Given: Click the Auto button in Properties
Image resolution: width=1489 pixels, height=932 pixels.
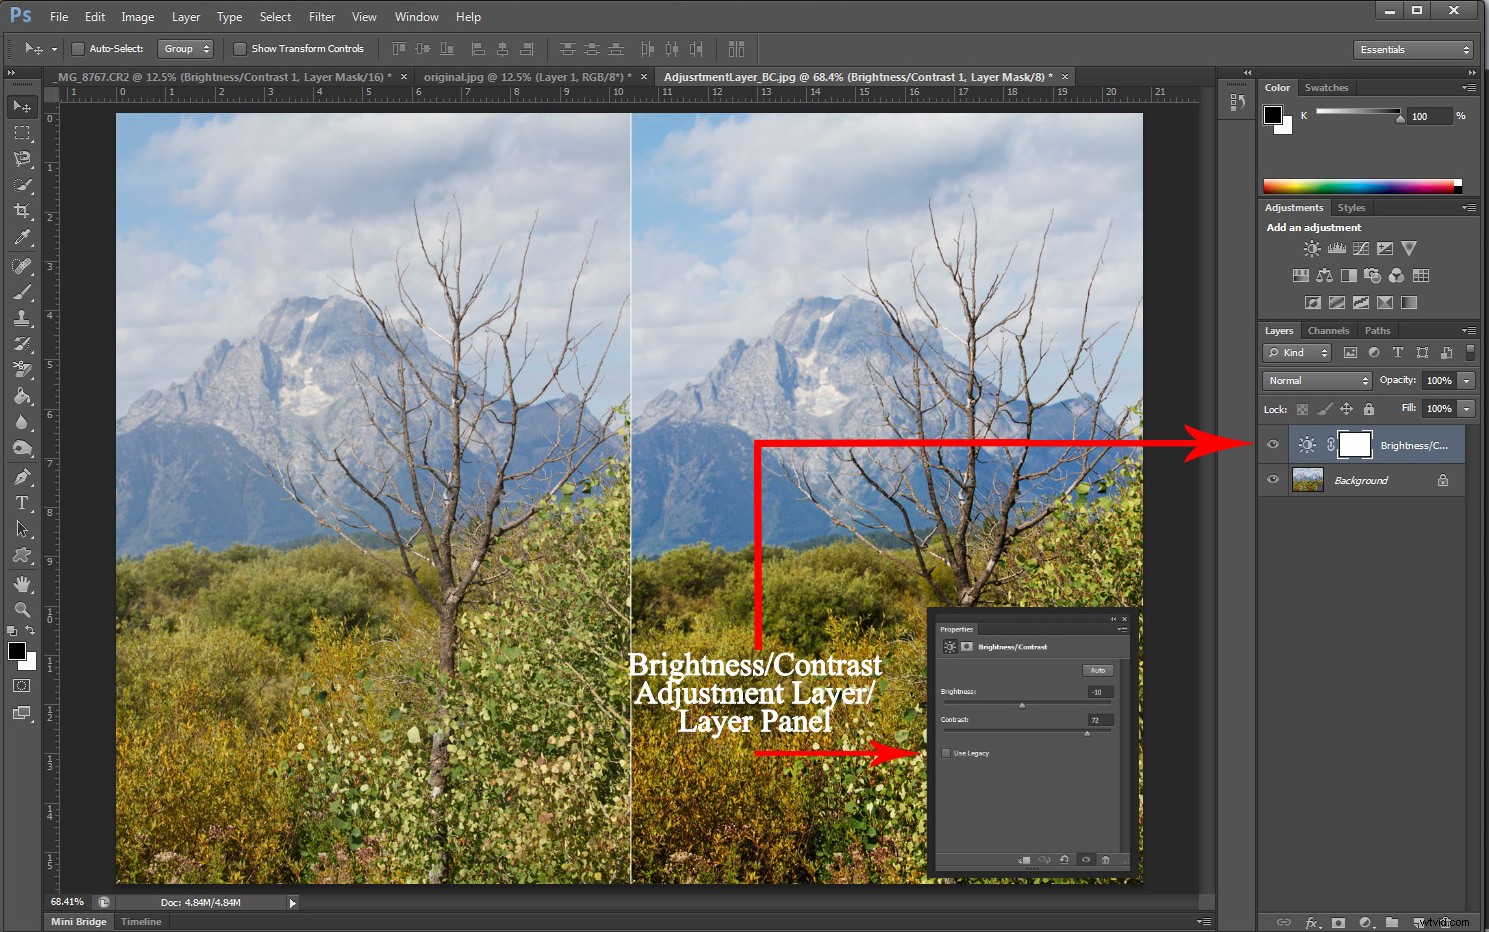Looking at the screenshot, I should point(1097,670).
